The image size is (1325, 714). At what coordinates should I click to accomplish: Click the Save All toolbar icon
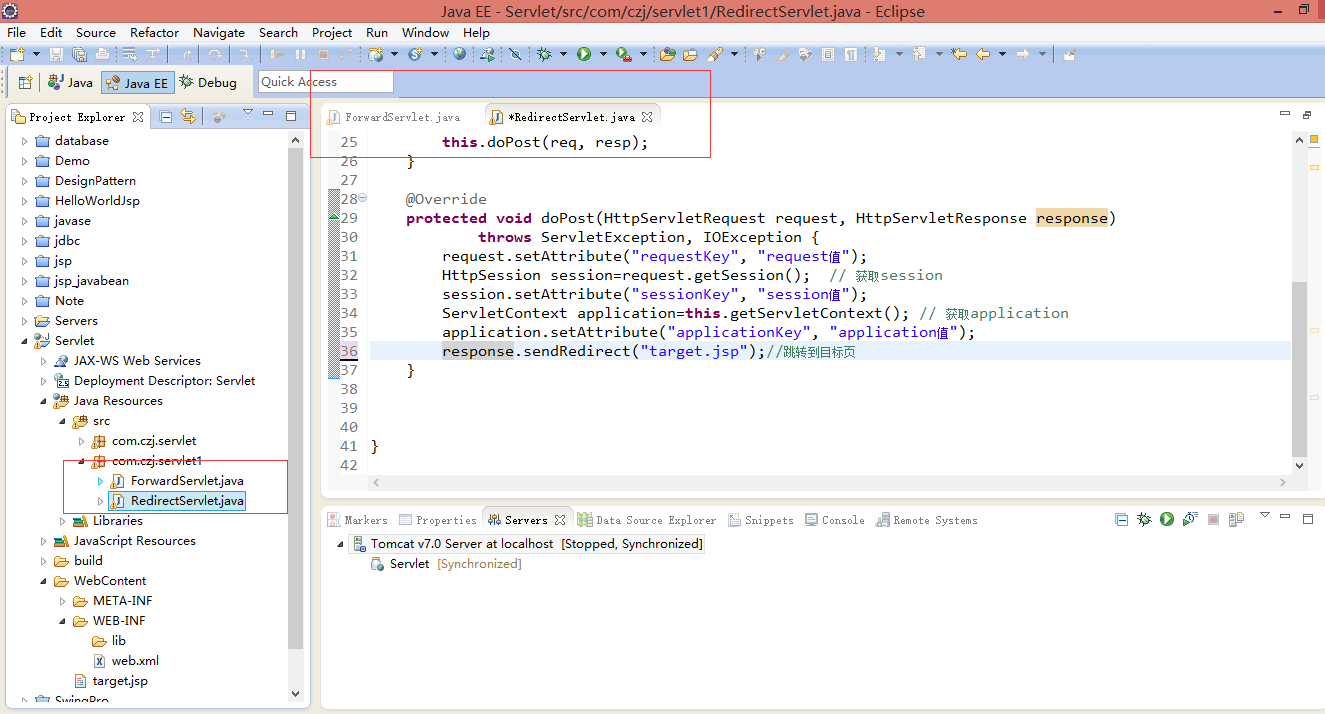(x=80, y=54)
